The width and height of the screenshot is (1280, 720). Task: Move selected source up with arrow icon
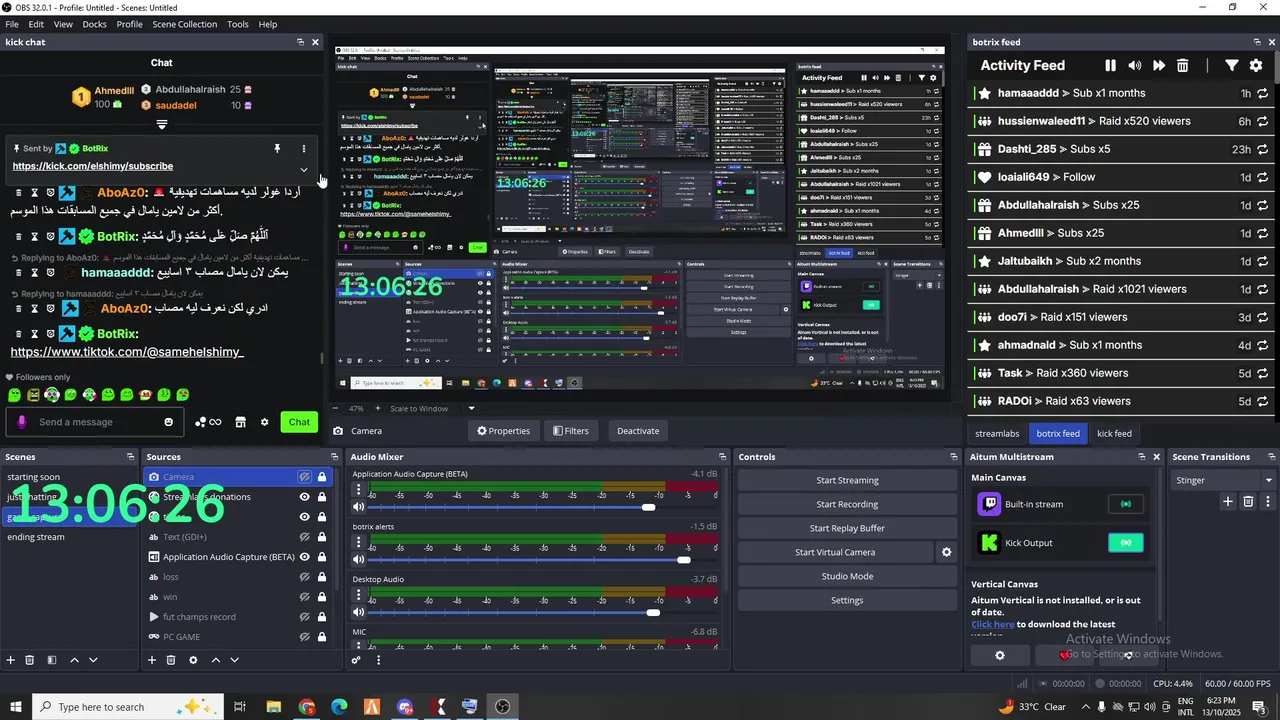pos(215,660)
